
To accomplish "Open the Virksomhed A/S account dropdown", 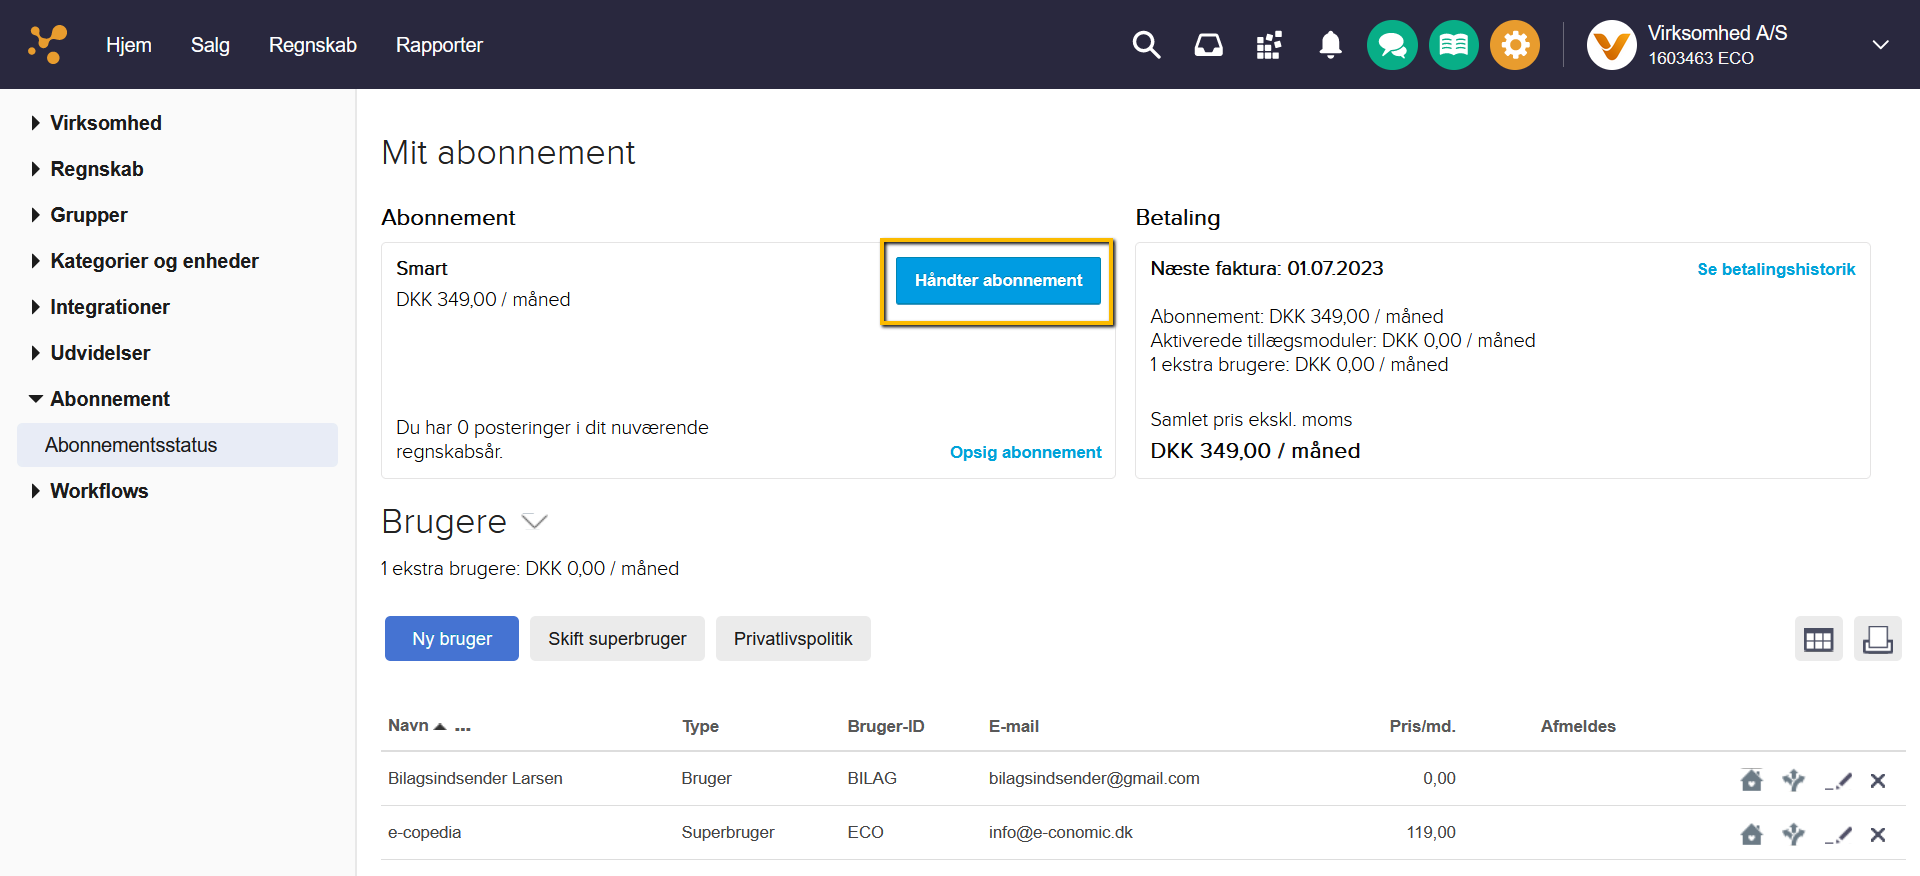I will coord(1880,45).
